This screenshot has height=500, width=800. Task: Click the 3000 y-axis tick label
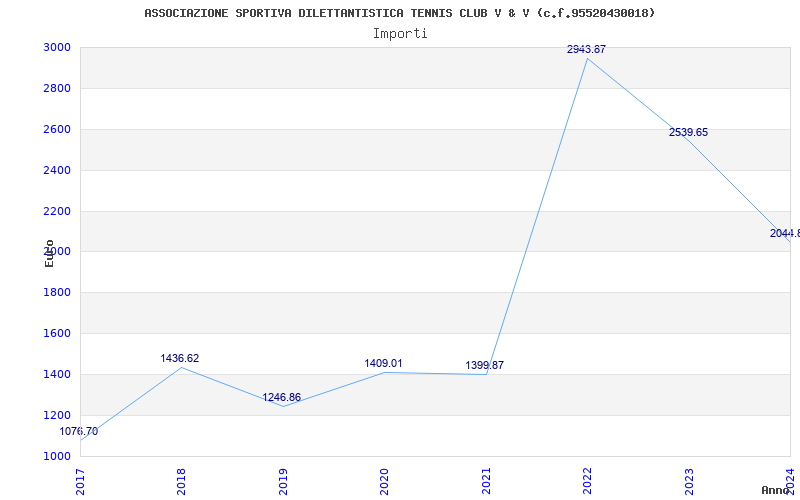56,48
